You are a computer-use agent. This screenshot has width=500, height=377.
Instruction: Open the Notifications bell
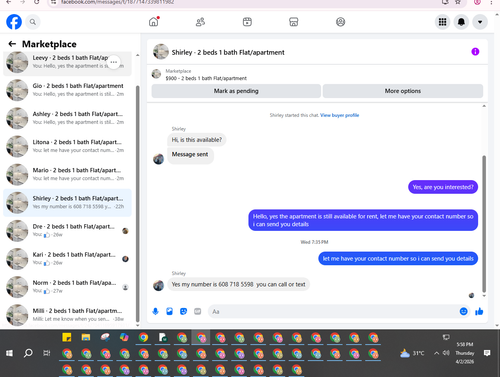click(461, 22)
